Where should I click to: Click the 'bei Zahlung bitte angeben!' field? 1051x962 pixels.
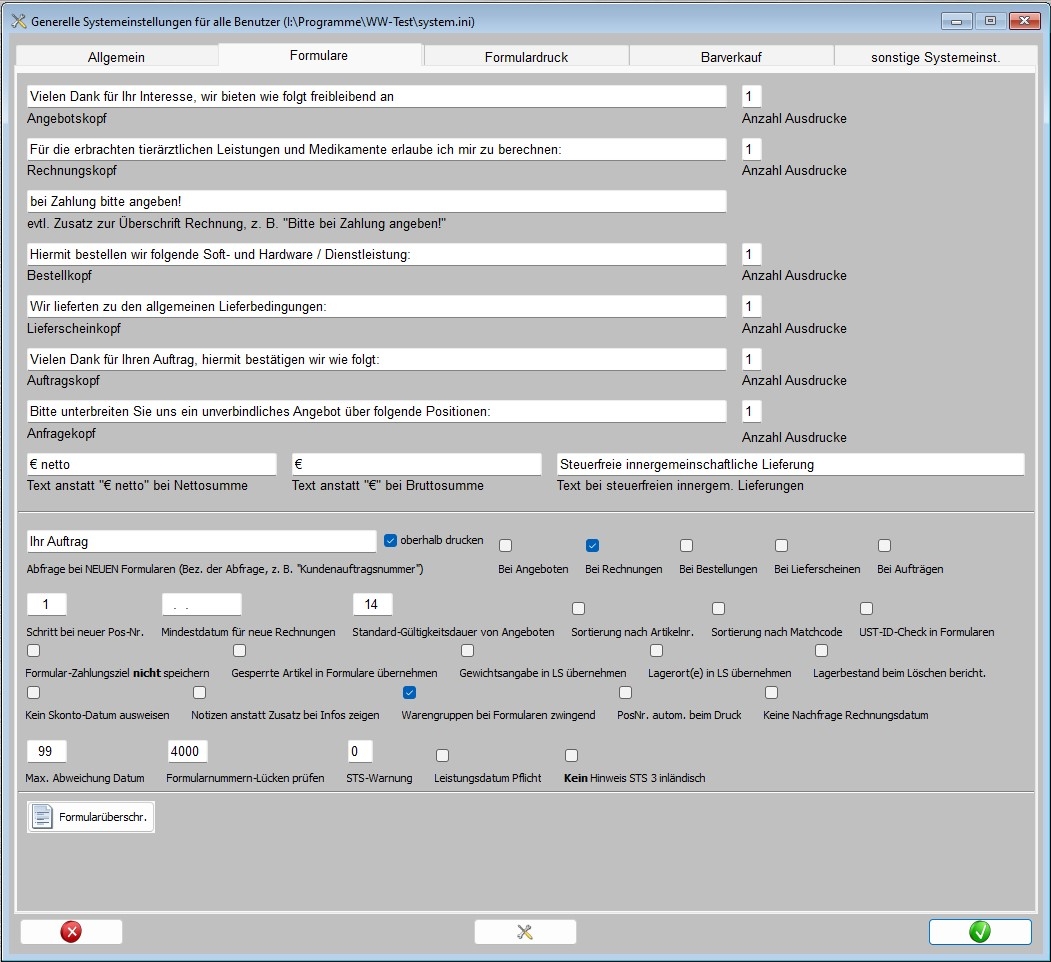377,202
